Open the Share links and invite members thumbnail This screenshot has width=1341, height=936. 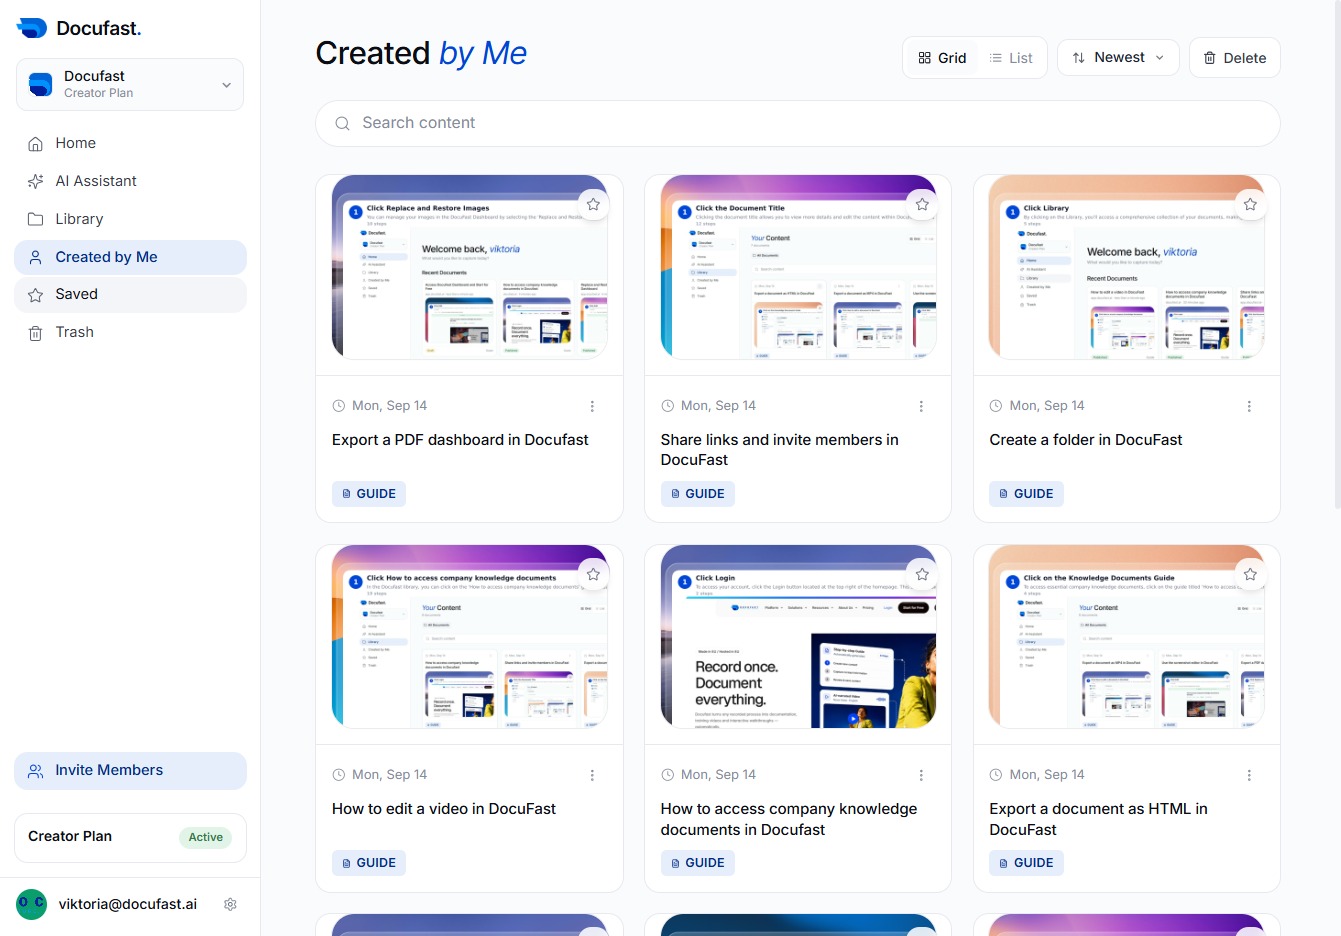pyautogui.click(x=798, y=267)
